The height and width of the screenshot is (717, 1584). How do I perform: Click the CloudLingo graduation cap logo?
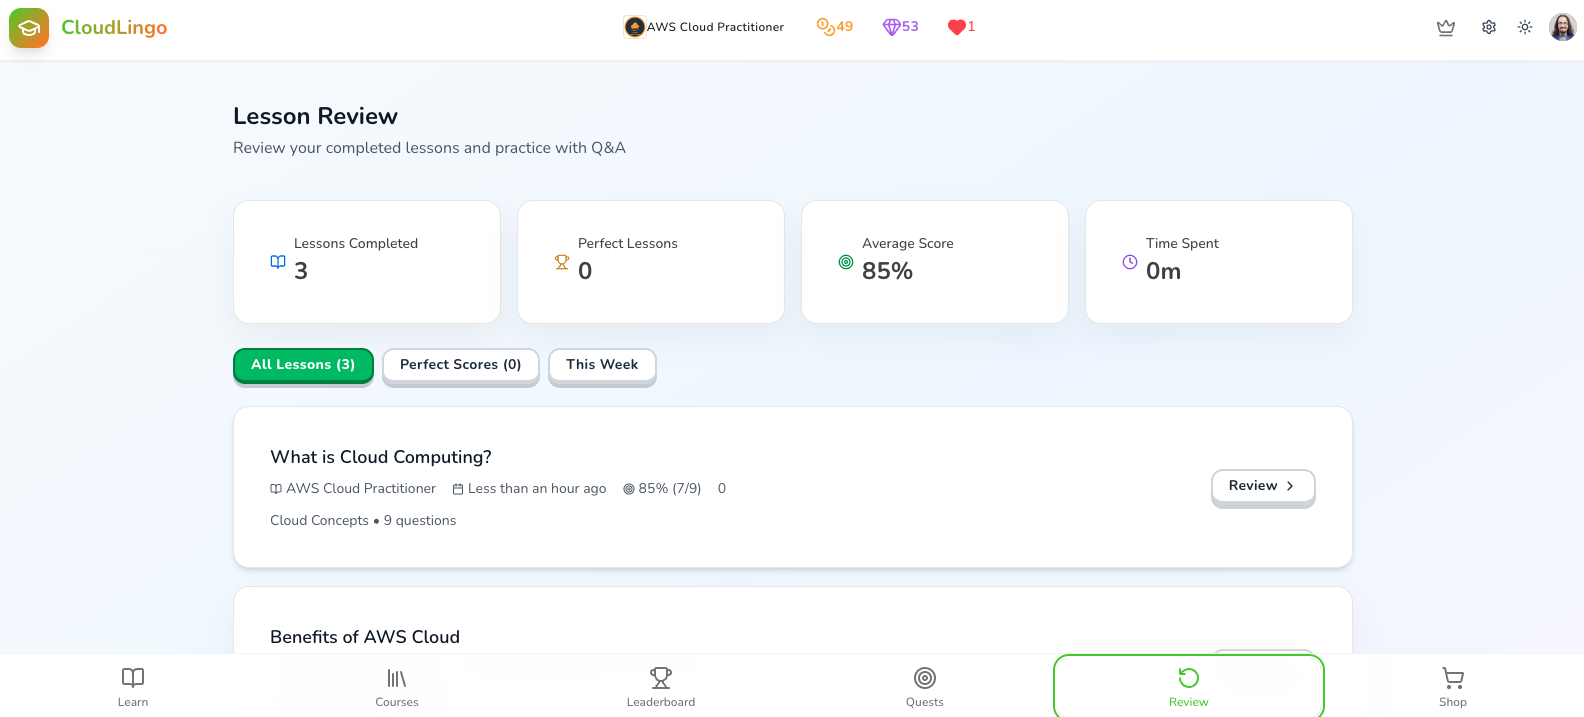[x=29, y=28]
